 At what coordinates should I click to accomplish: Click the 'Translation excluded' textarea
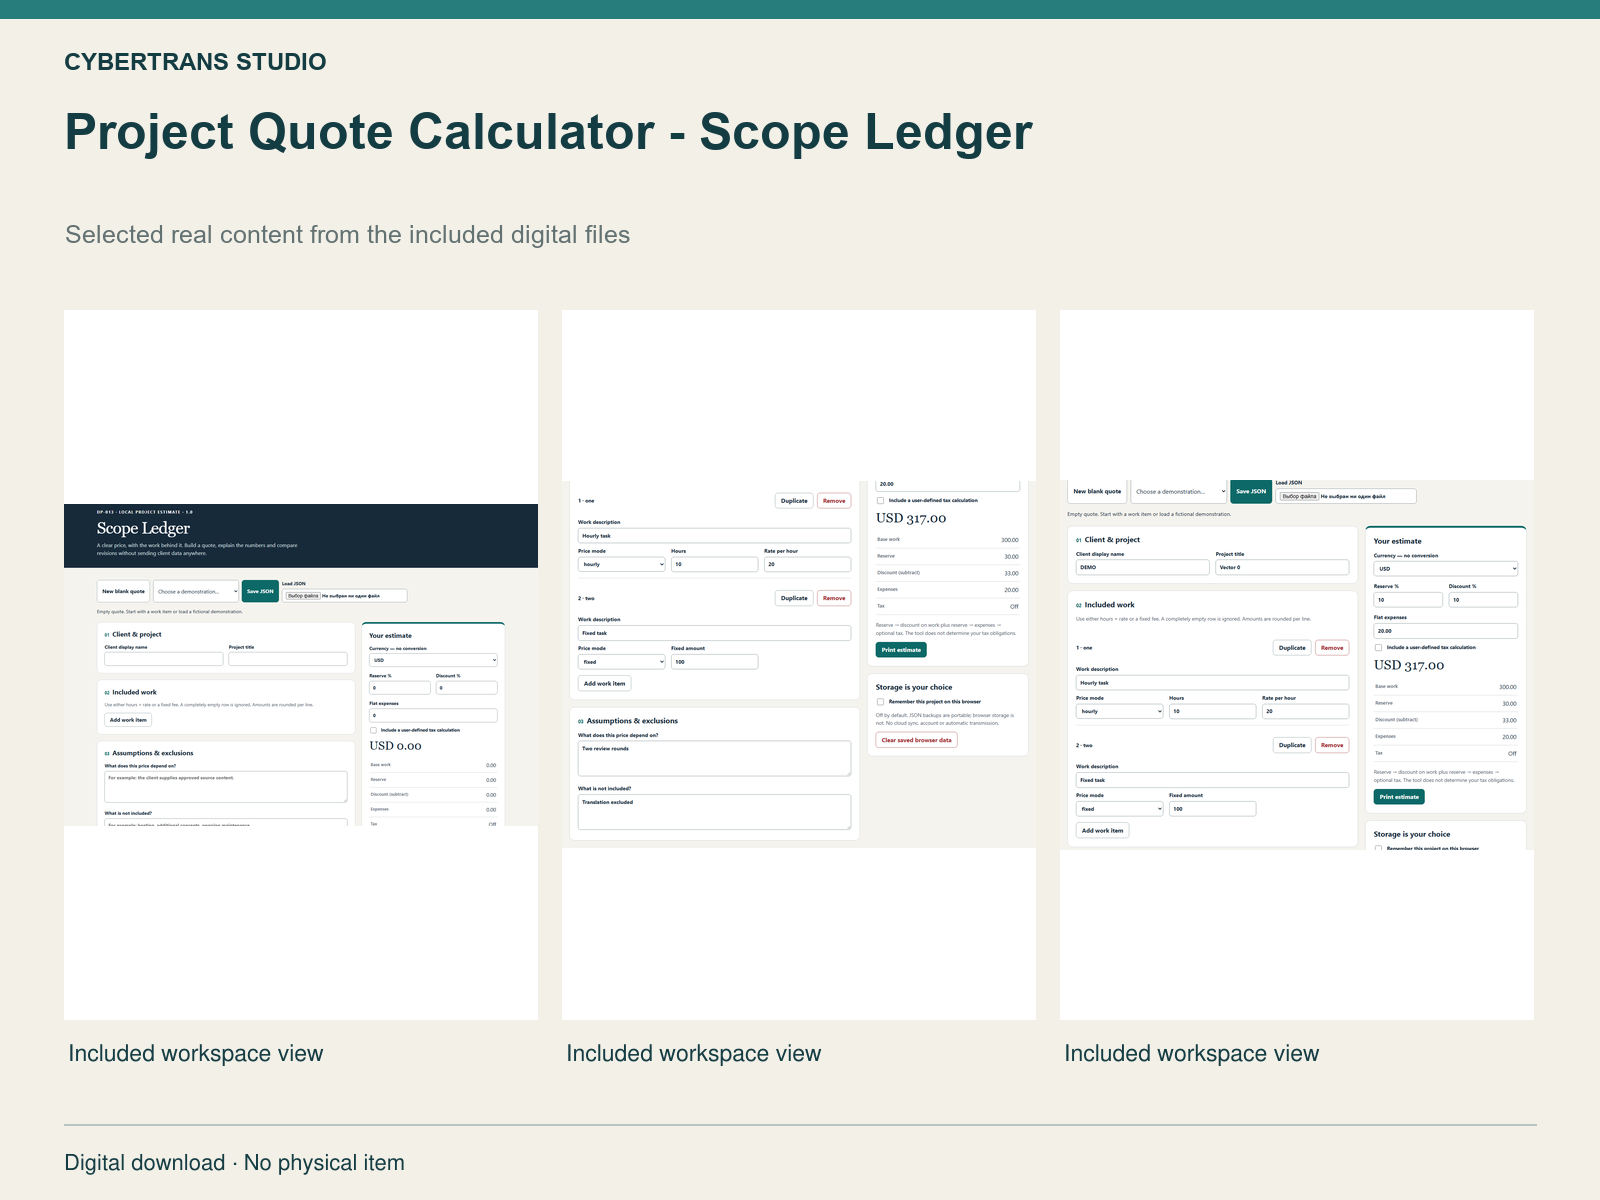tap(714, 812)
